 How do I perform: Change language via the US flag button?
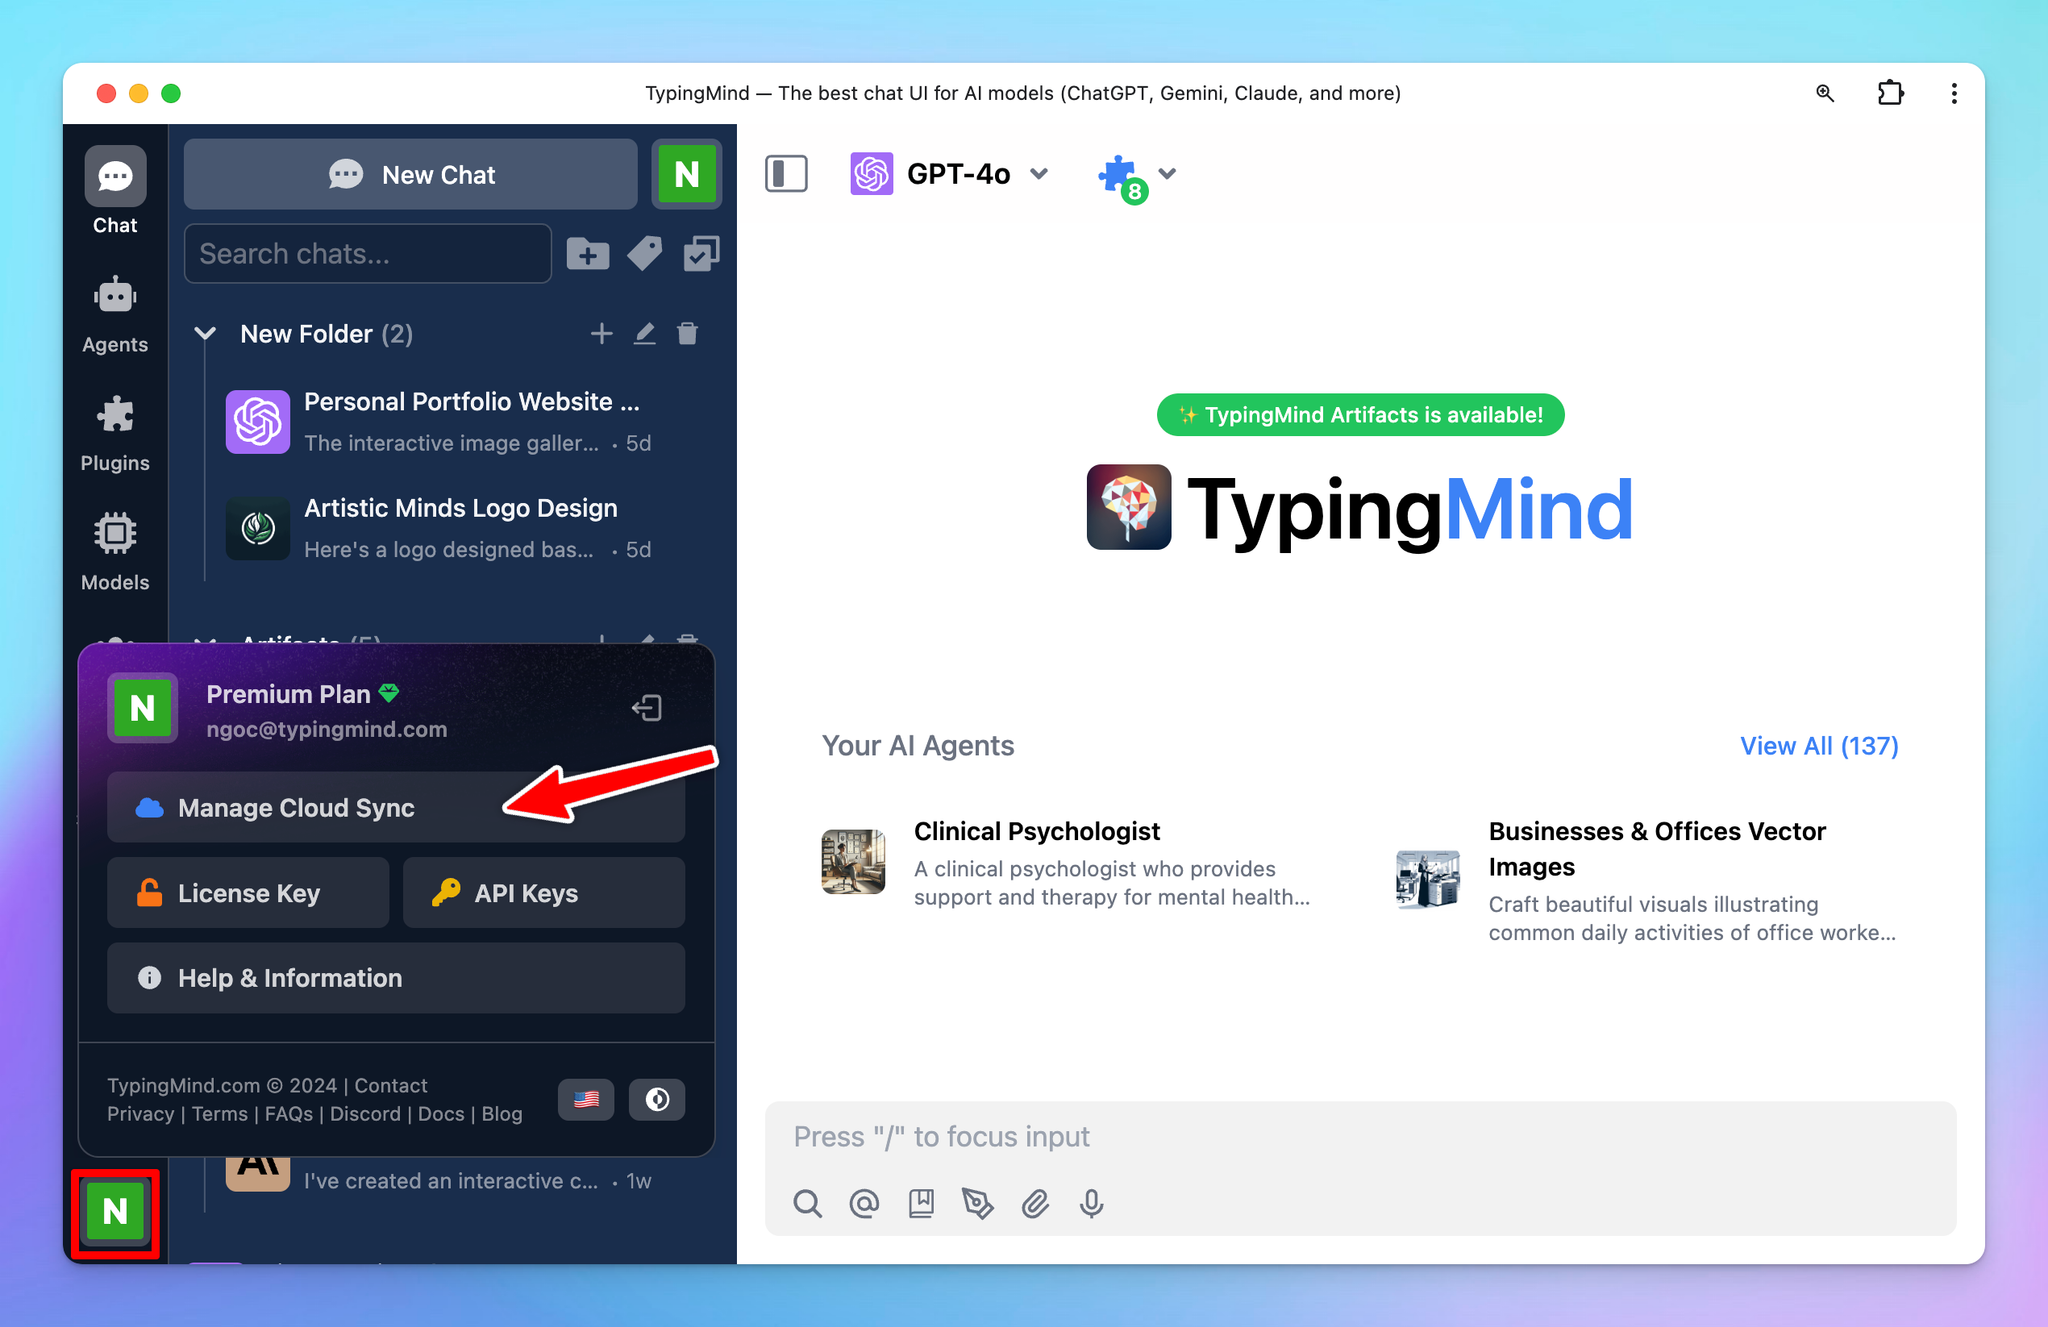pos(586,1099)
